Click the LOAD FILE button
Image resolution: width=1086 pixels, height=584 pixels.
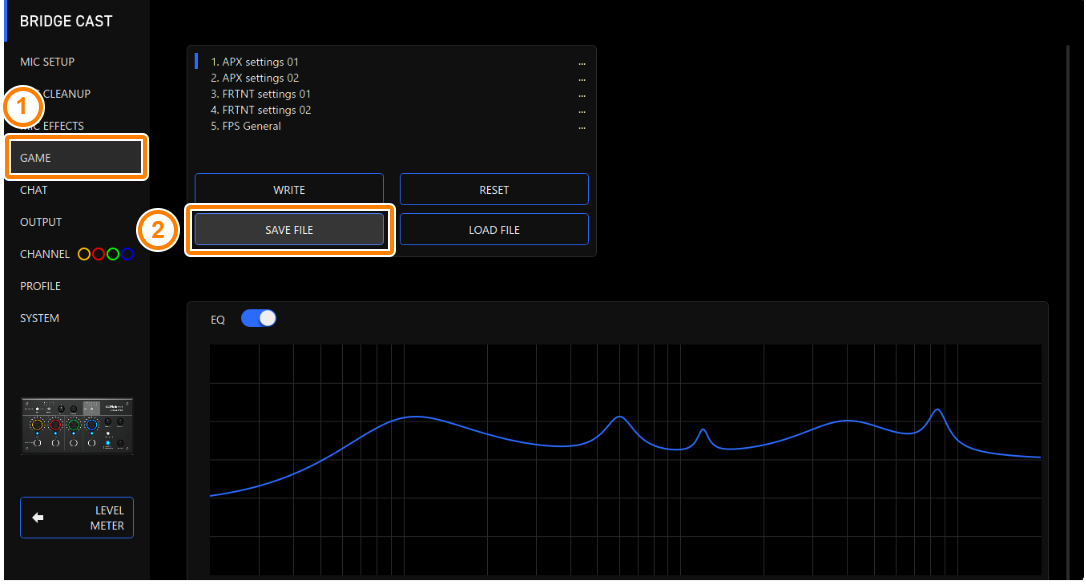point(494,230)
